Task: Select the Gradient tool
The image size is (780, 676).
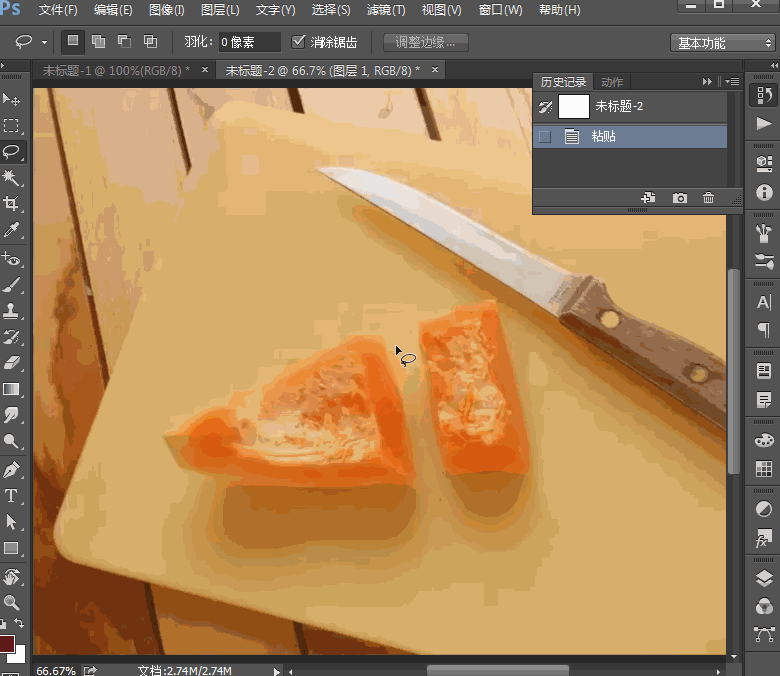Action: 11,389
